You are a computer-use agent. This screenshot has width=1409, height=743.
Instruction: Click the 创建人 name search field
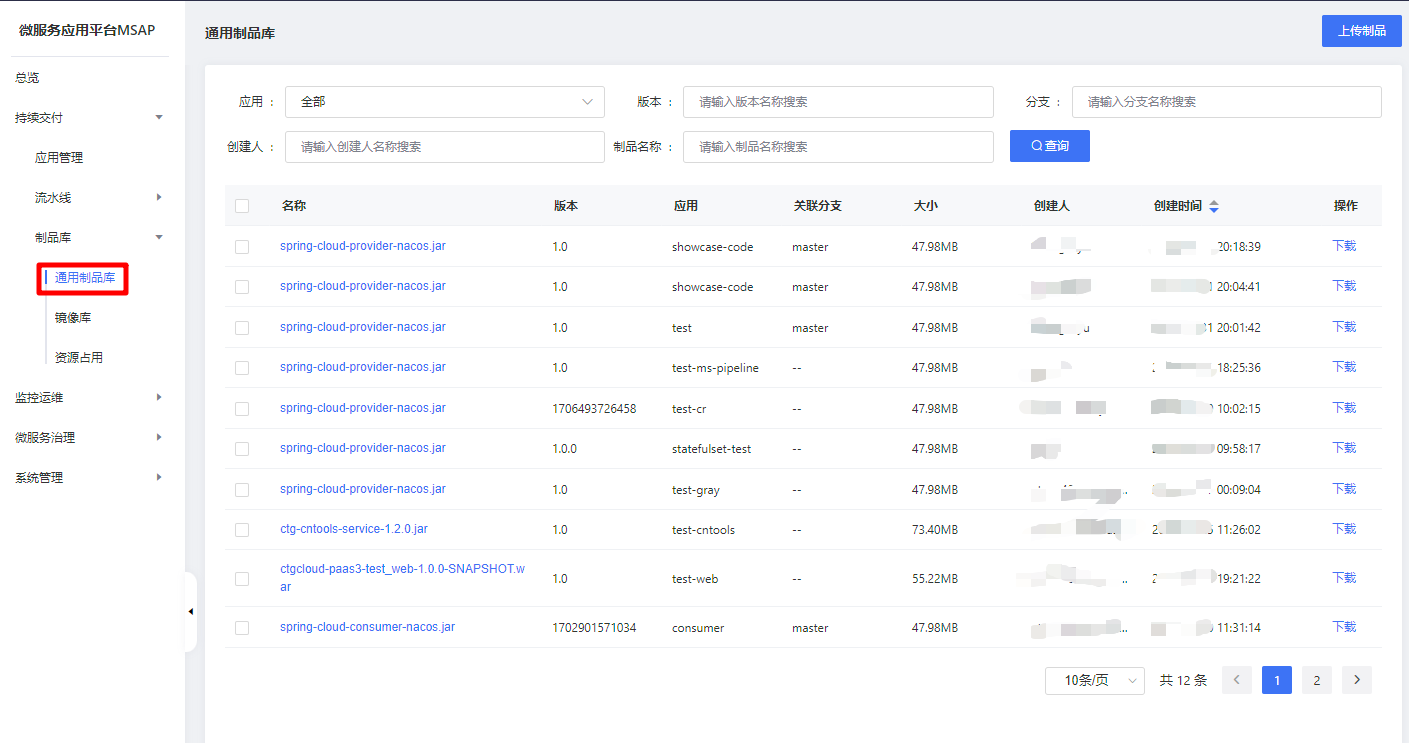point(445,147)
